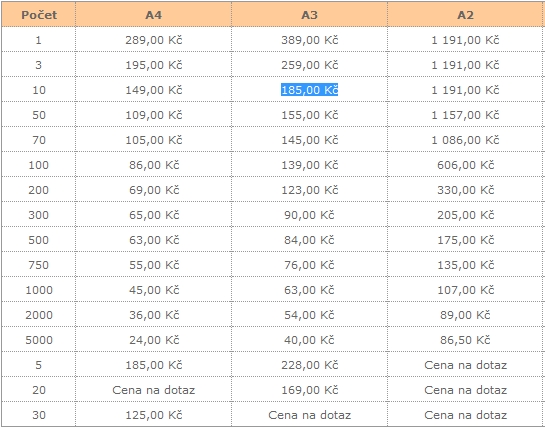Screen dimensions: 545x428
Task: Click the Počet column header
Action: 39,15
